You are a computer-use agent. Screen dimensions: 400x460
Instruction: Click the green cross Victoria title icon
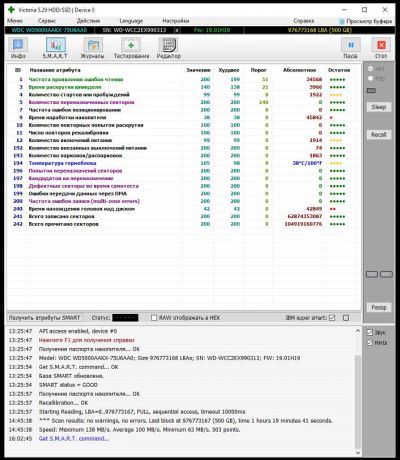pos(11,10)
